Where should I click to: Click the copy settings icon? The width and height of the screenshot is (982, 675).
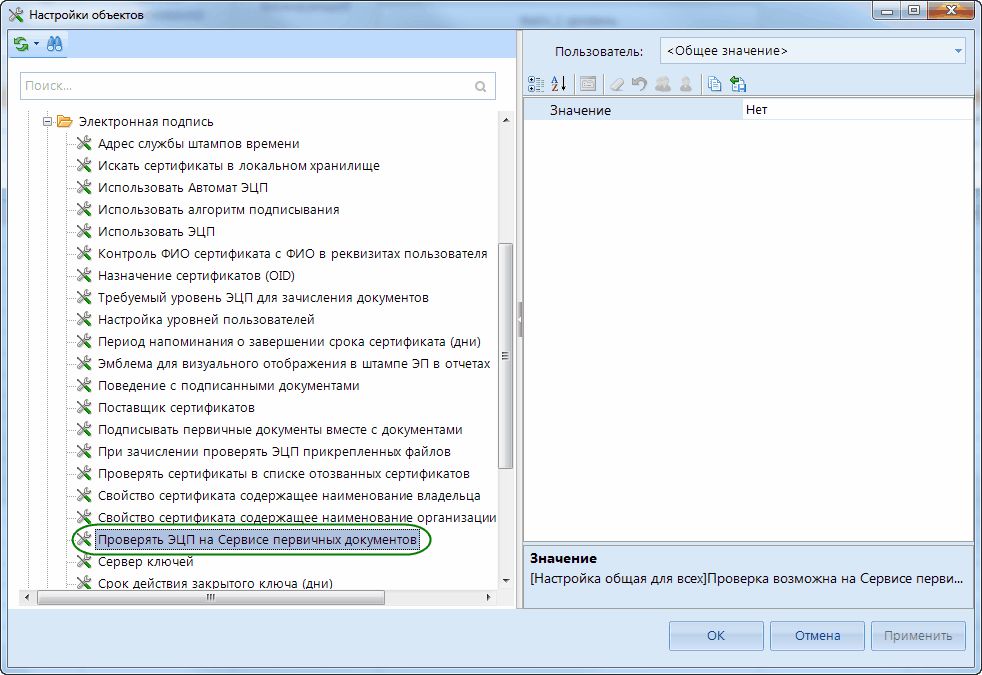(x=714, y=85)
